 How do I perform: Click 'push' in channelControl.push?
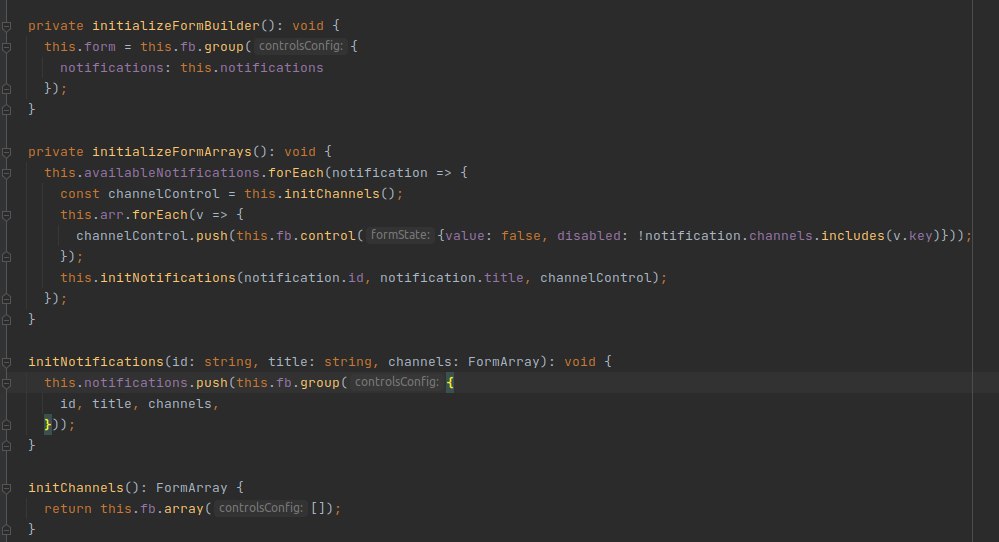click(x=212, y=236)
